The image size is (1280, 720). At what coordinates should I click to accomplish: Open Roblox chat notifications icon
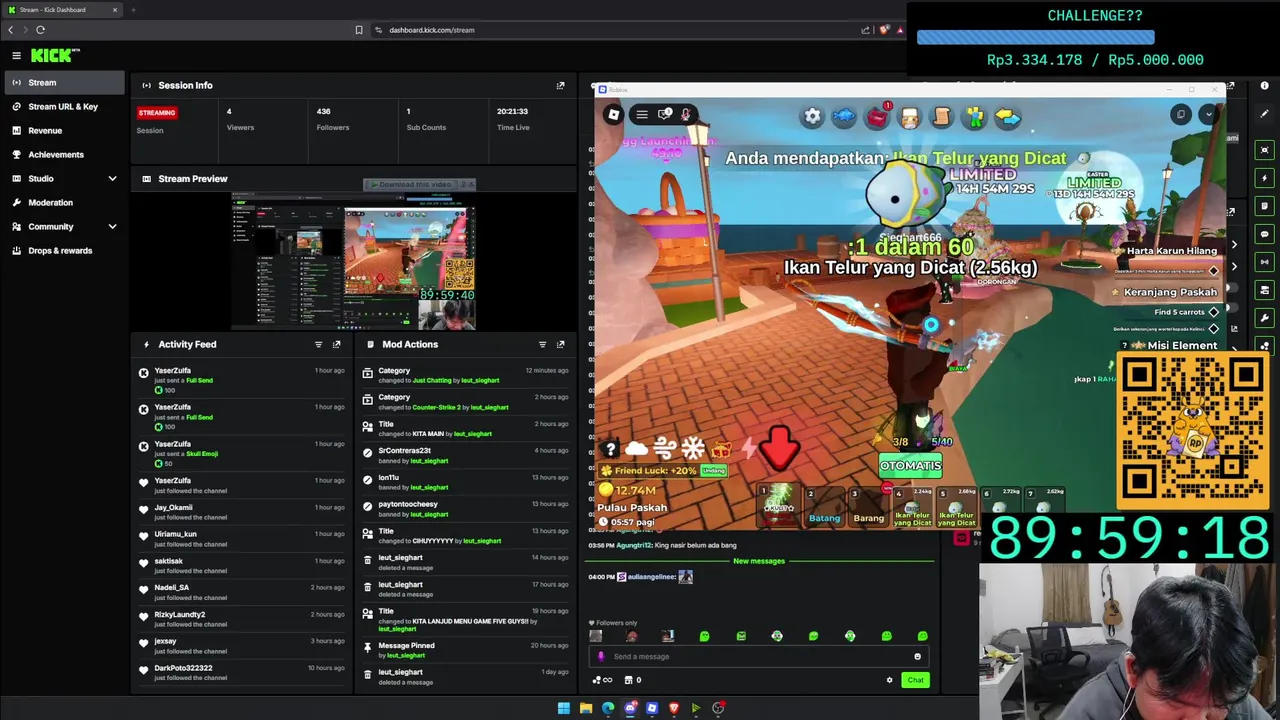pyautogui.click(x=665, y=115)
